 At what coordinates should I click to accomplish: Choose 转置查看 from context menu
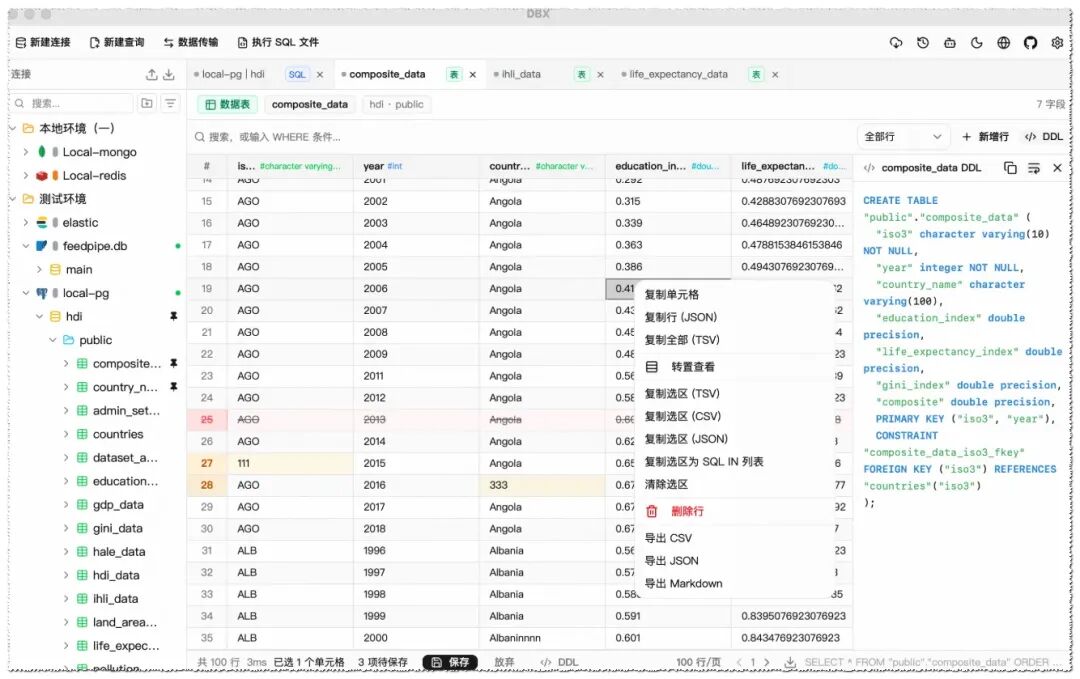pos(734,367)
